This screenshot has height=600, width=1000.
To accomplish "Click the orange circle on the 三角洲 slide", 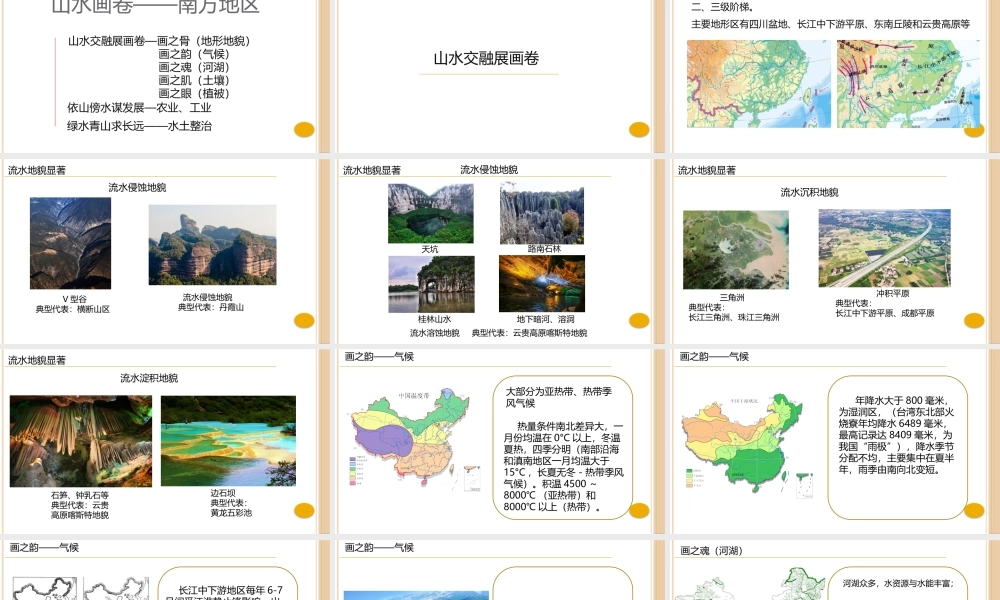I will pyautogui.click(x=974, y=320).
